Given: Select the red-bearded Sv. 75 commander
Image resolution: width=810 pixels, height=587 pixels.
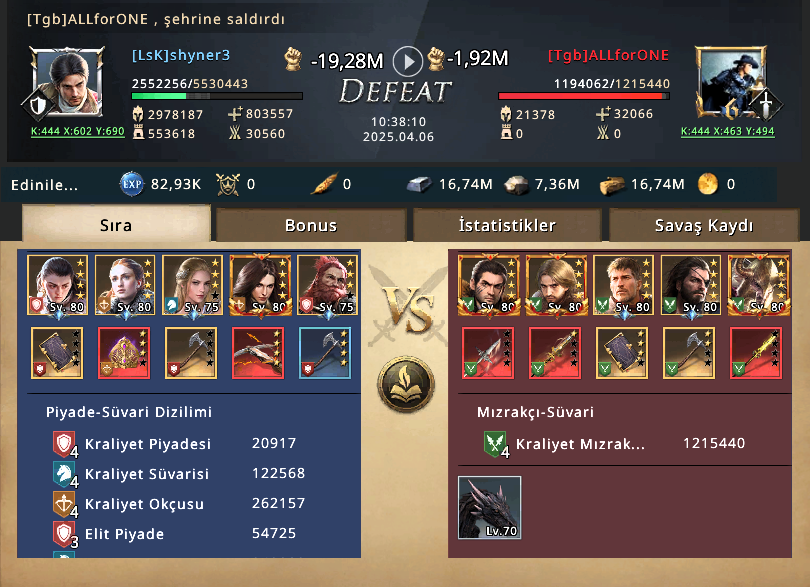Looking at the screenshot, I should [x=328, y=285].
